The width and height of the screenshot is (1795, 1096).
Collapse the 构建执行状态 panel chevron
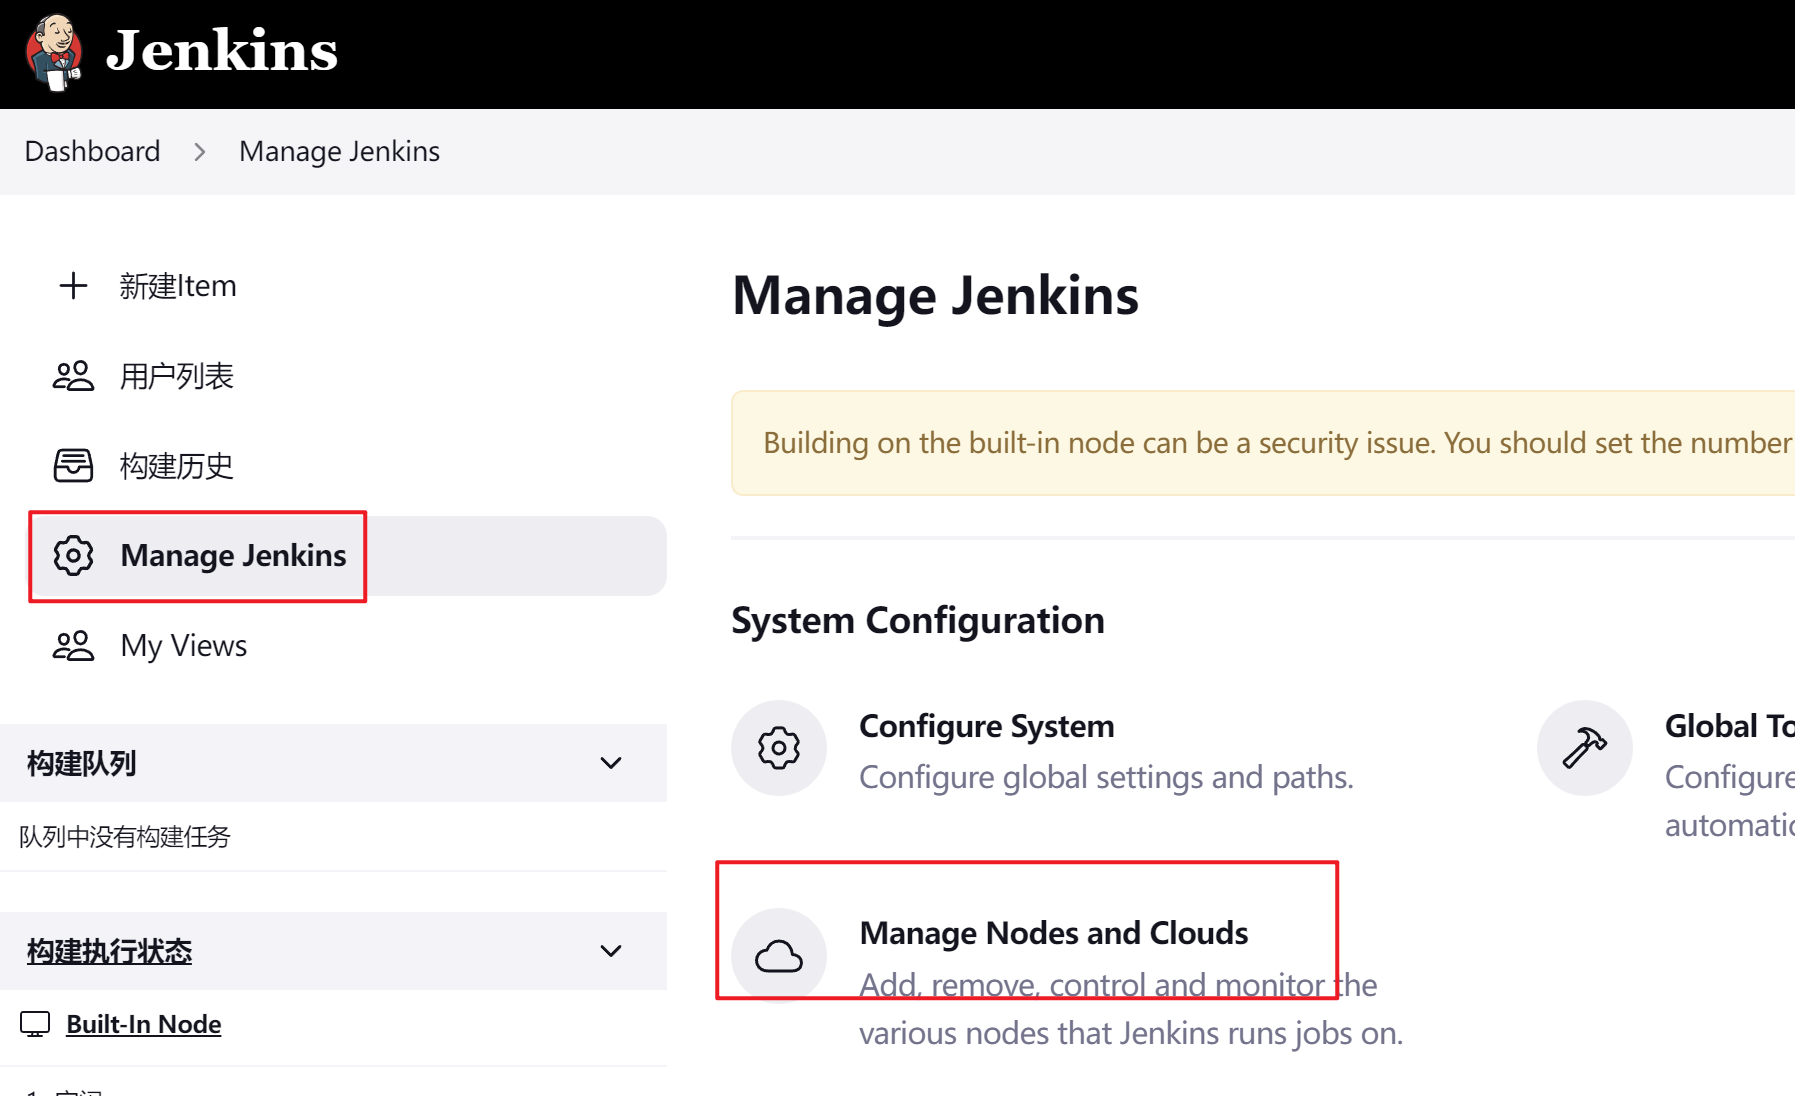(x=611, y=951)
